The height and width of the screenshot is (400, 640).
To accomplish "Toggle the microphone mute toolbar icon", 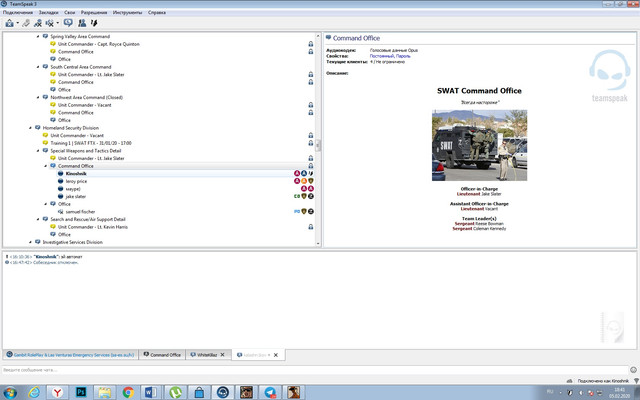I will (94, 23).
